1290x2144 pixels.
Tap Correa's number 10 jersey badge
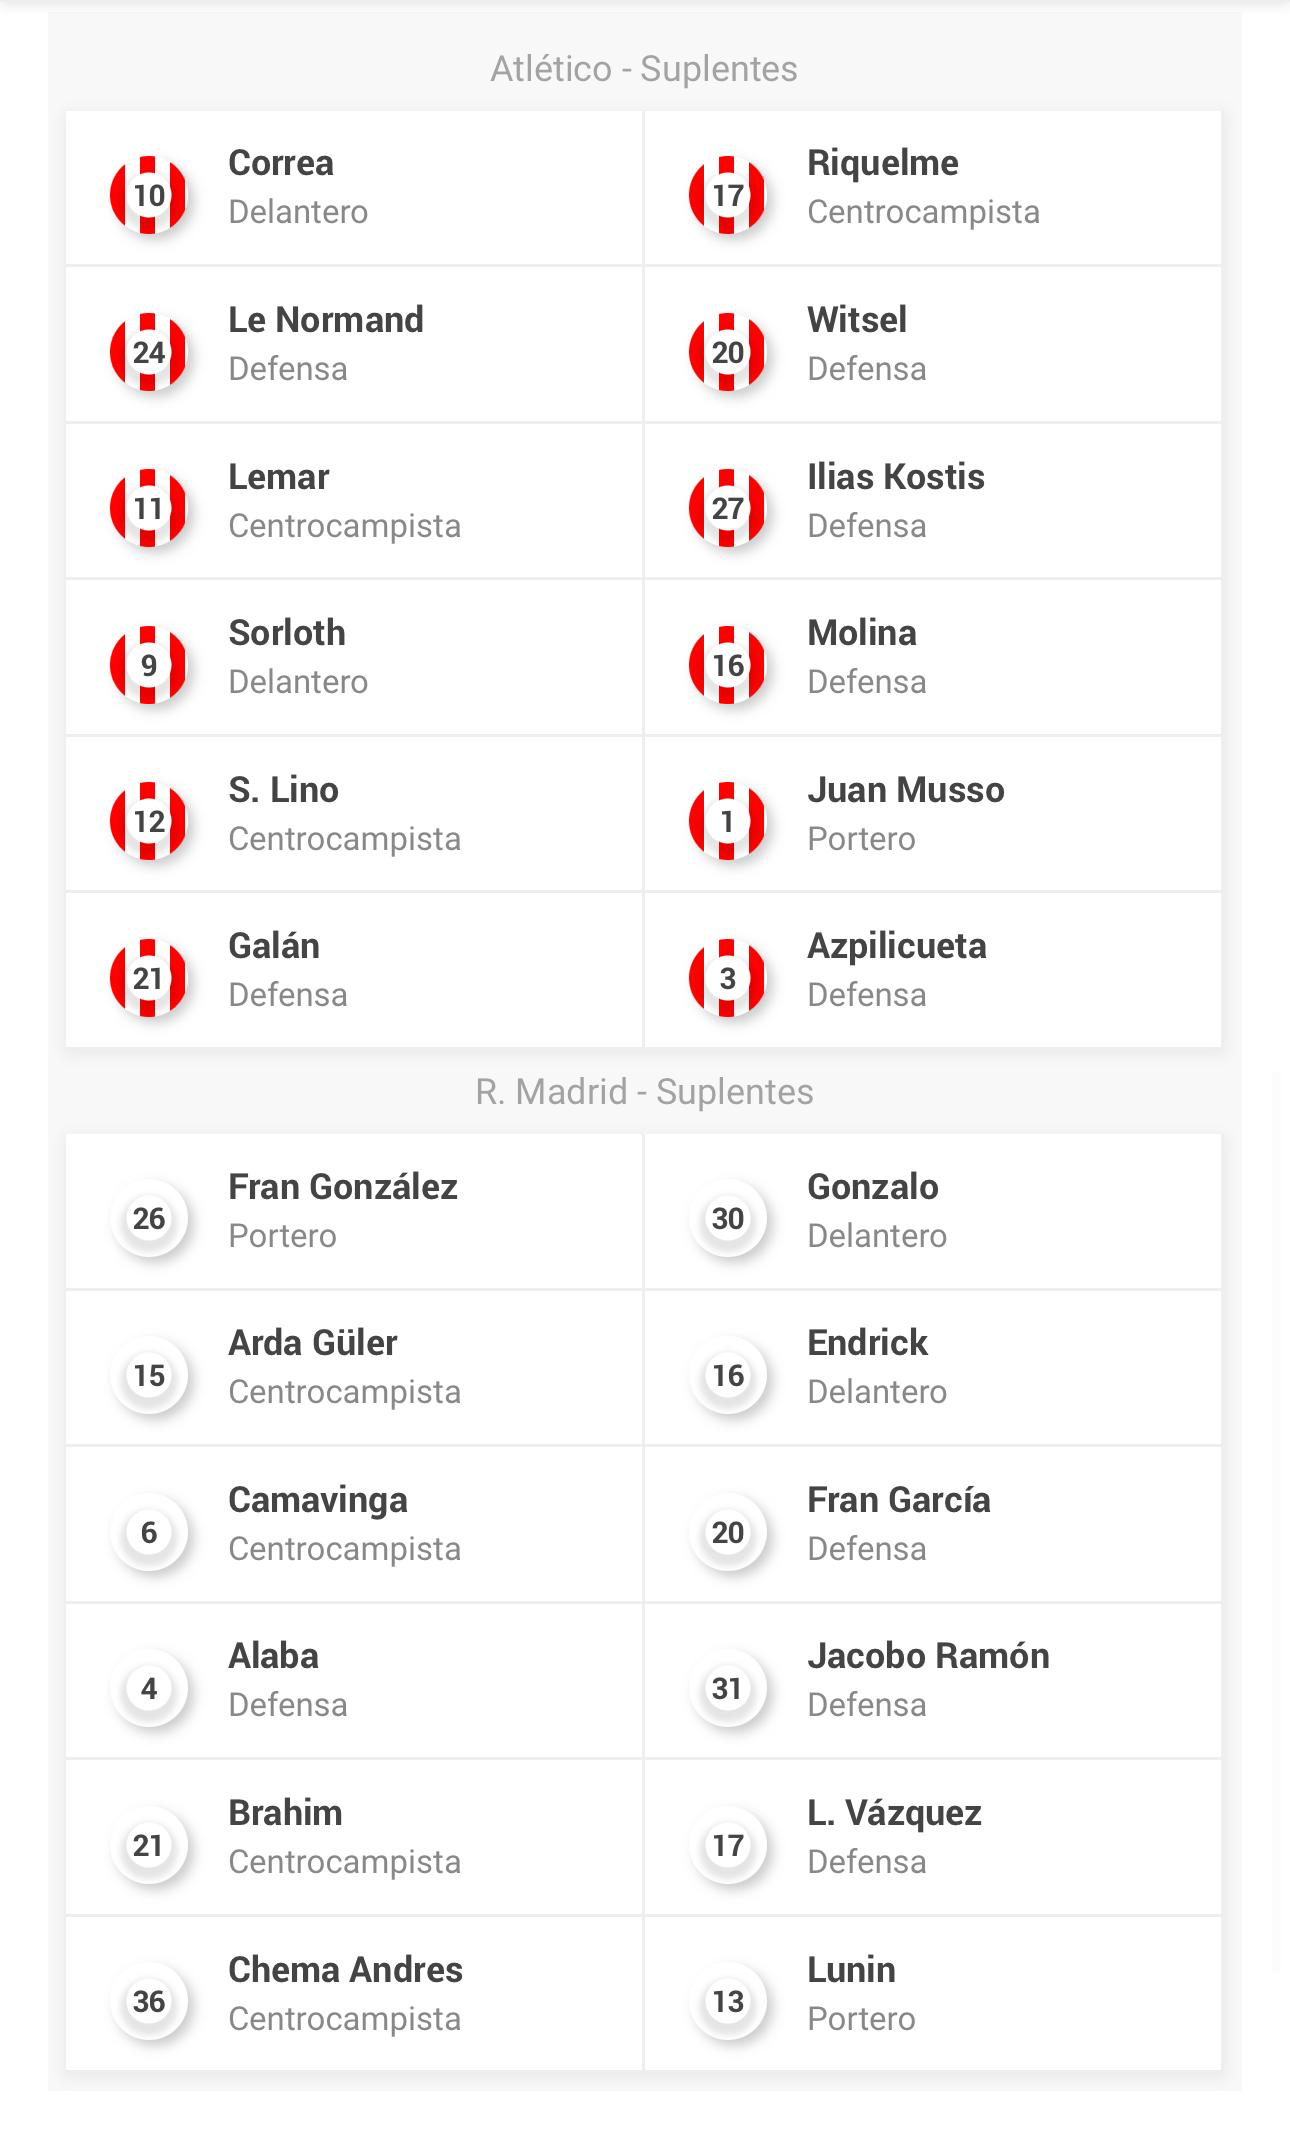(x=149, y=195)
